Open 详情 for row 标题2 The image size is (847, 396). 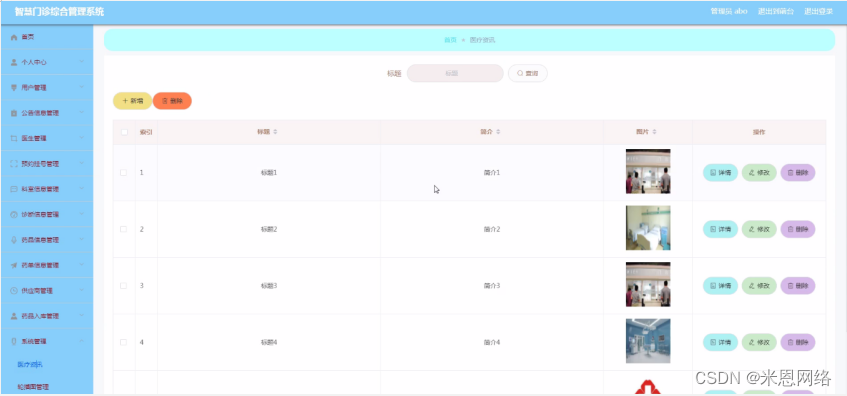click(x=720, y=229)
